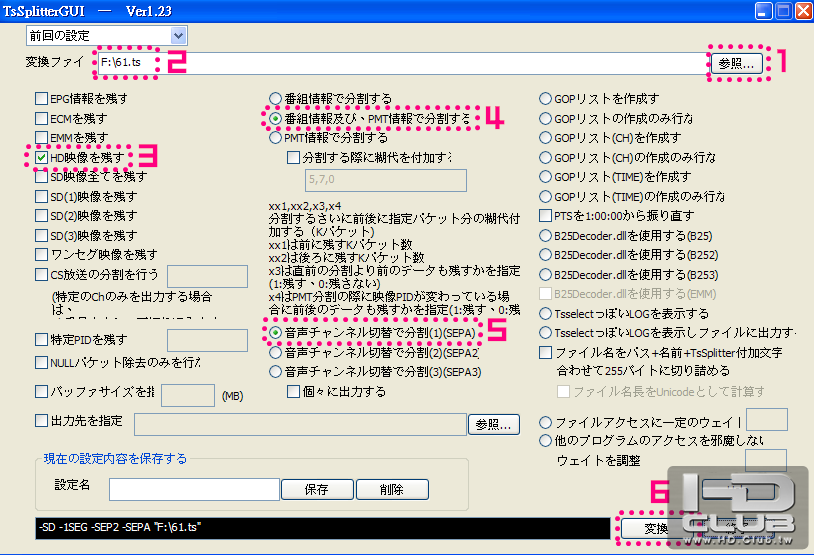Click the black command line text box

pyautogui.click(x=323, y=528)
